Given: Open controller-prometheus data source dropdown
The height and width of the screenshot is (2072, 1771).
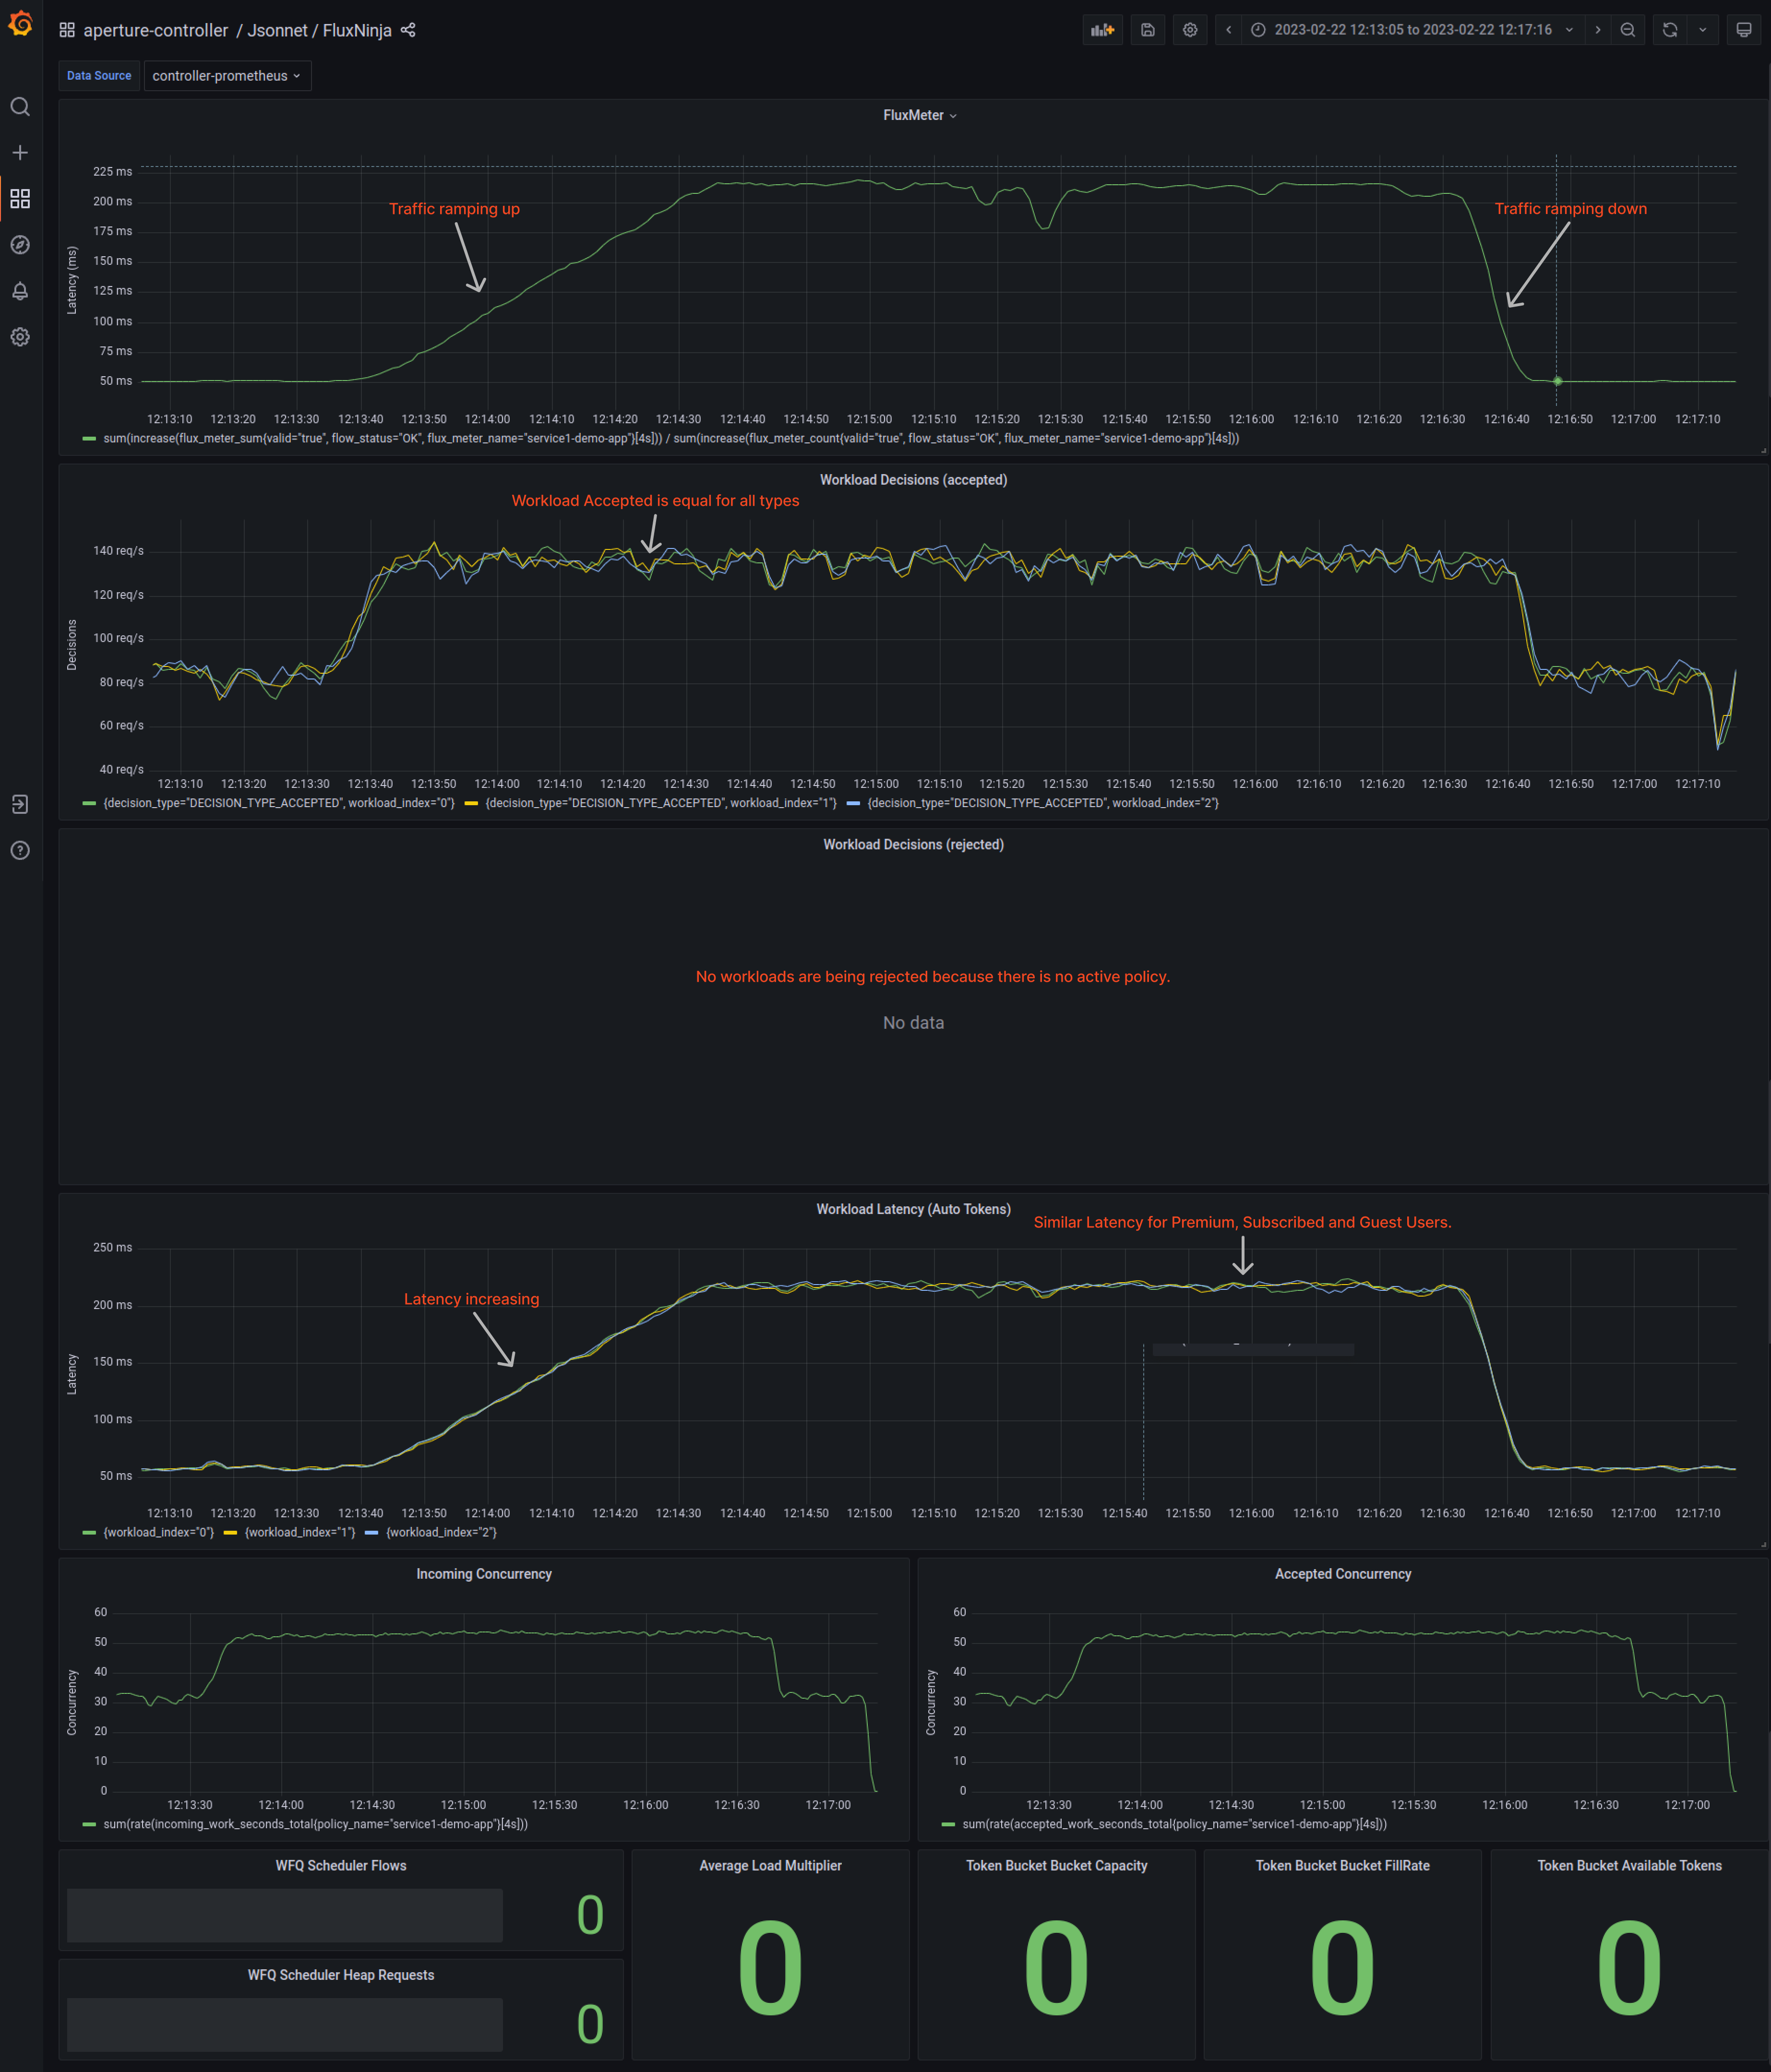Looking at the screenshot, I should coord(227,76).
